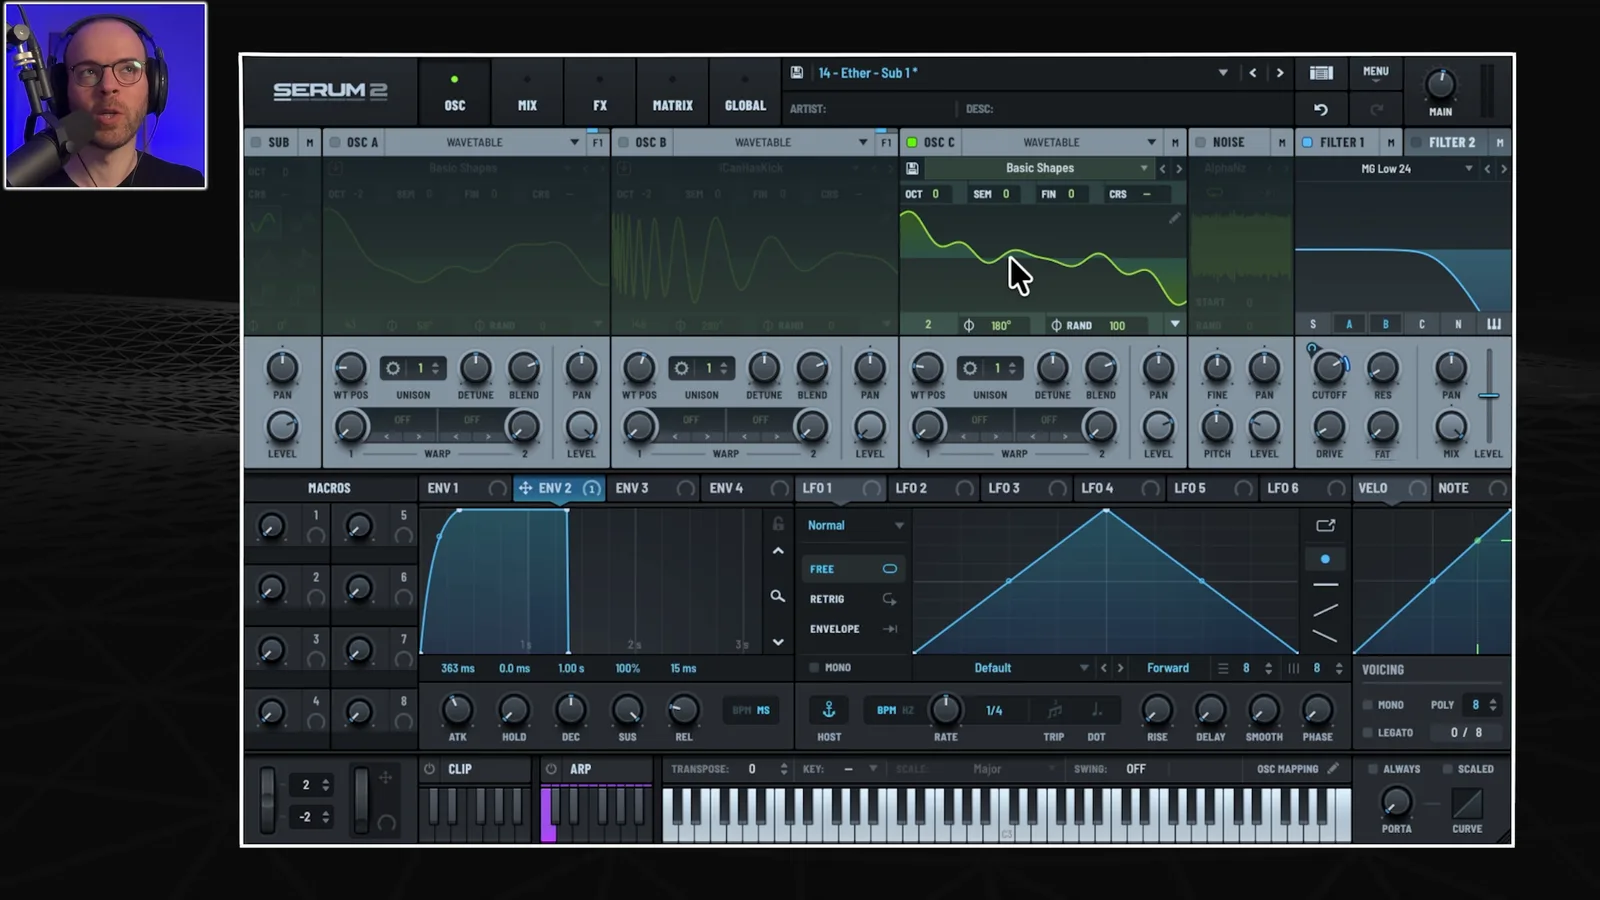
Task: Switch to the MIX tab
Action: click(527, 90)
